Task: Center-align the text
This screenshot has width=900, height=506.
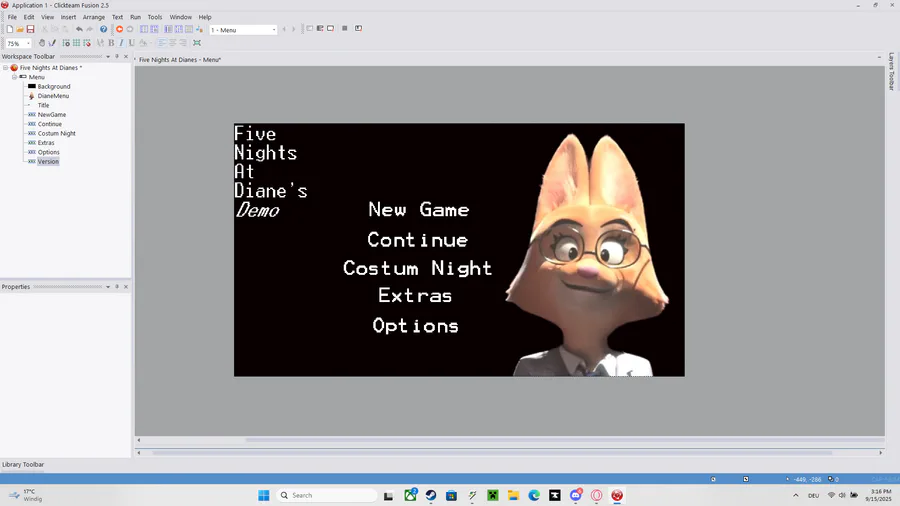Action: coord(173,43)
